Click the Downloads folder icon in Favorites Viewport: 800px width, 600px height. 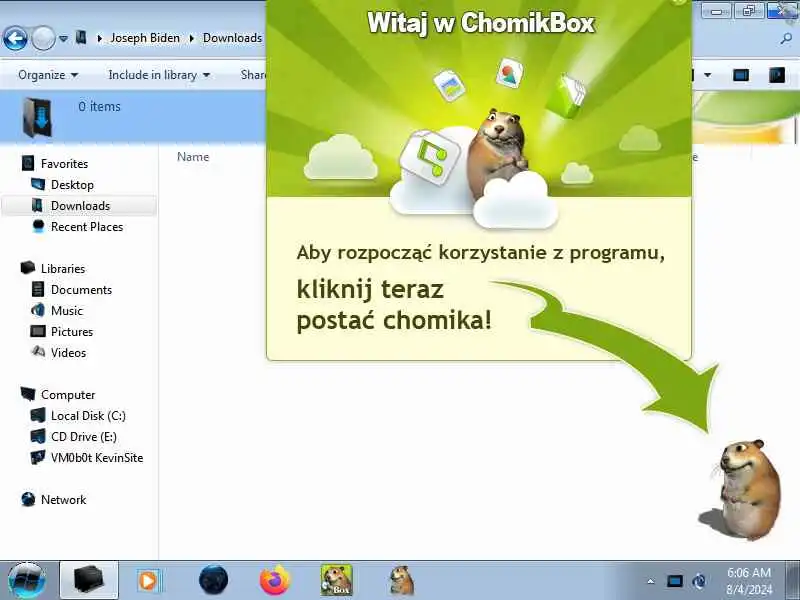tap(37, 205)
